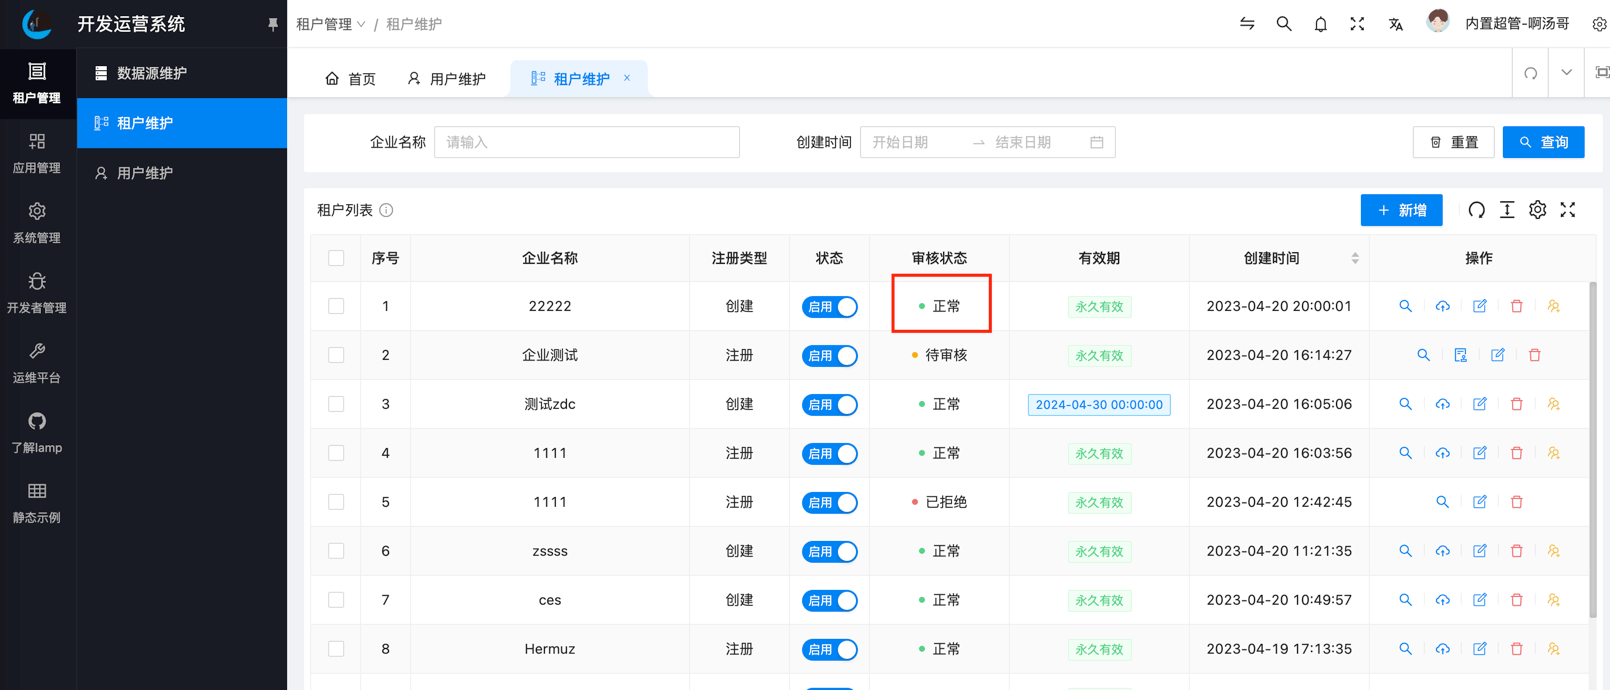Image resolution: width=1610 pixels, height=690 pixels.
Task: Refresh the tenant list table
Action: coord(1476,210)
